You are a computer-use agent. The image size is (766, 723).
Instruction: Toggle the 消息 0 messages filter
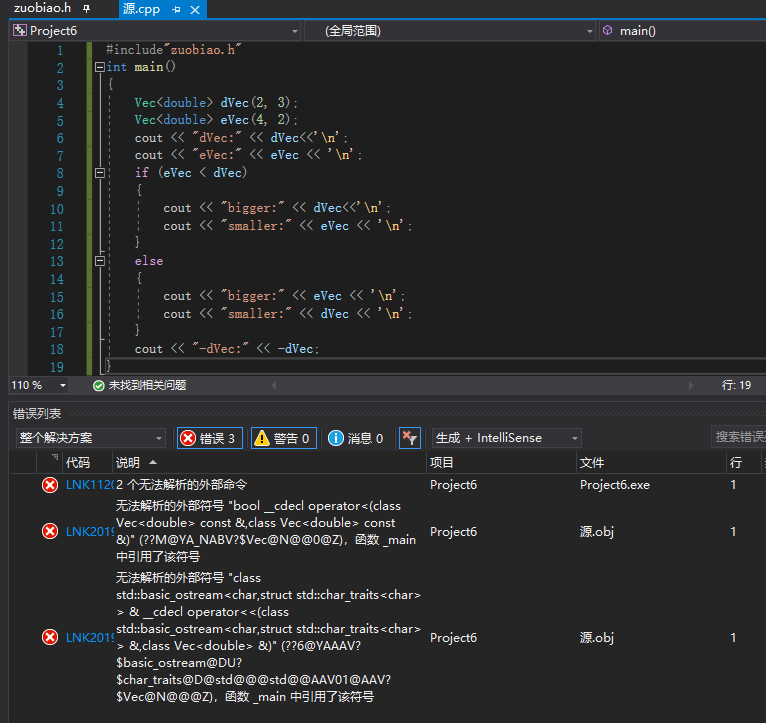point(356,438)
